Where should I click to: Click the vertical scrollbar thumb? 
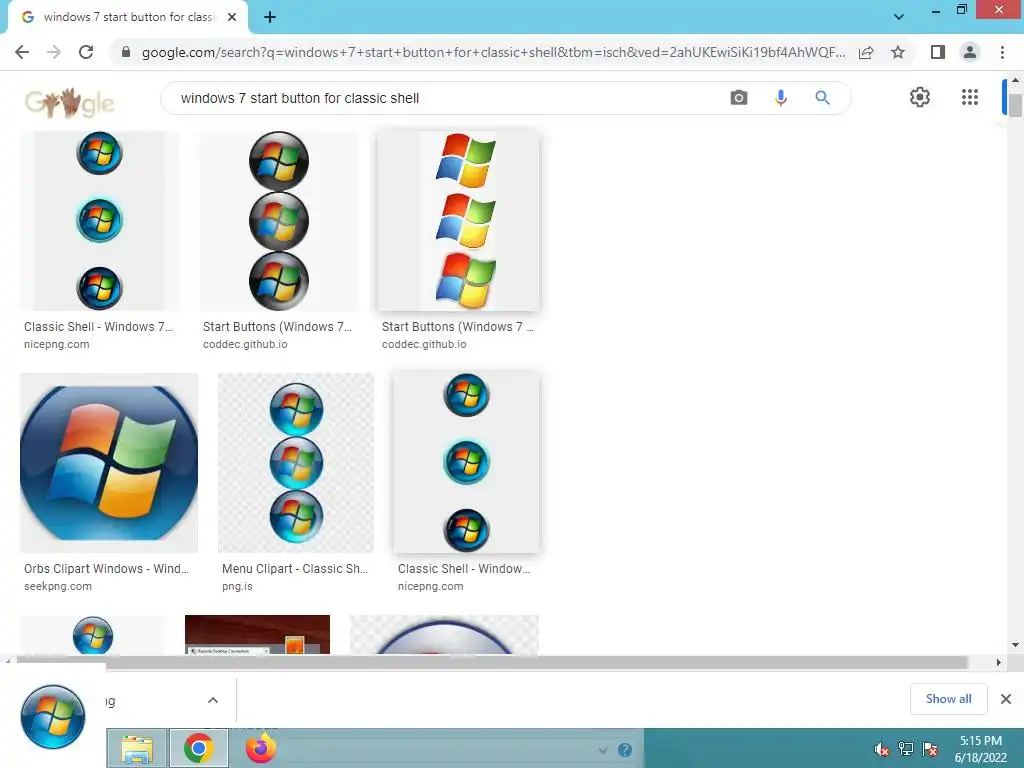point(1015,105)
